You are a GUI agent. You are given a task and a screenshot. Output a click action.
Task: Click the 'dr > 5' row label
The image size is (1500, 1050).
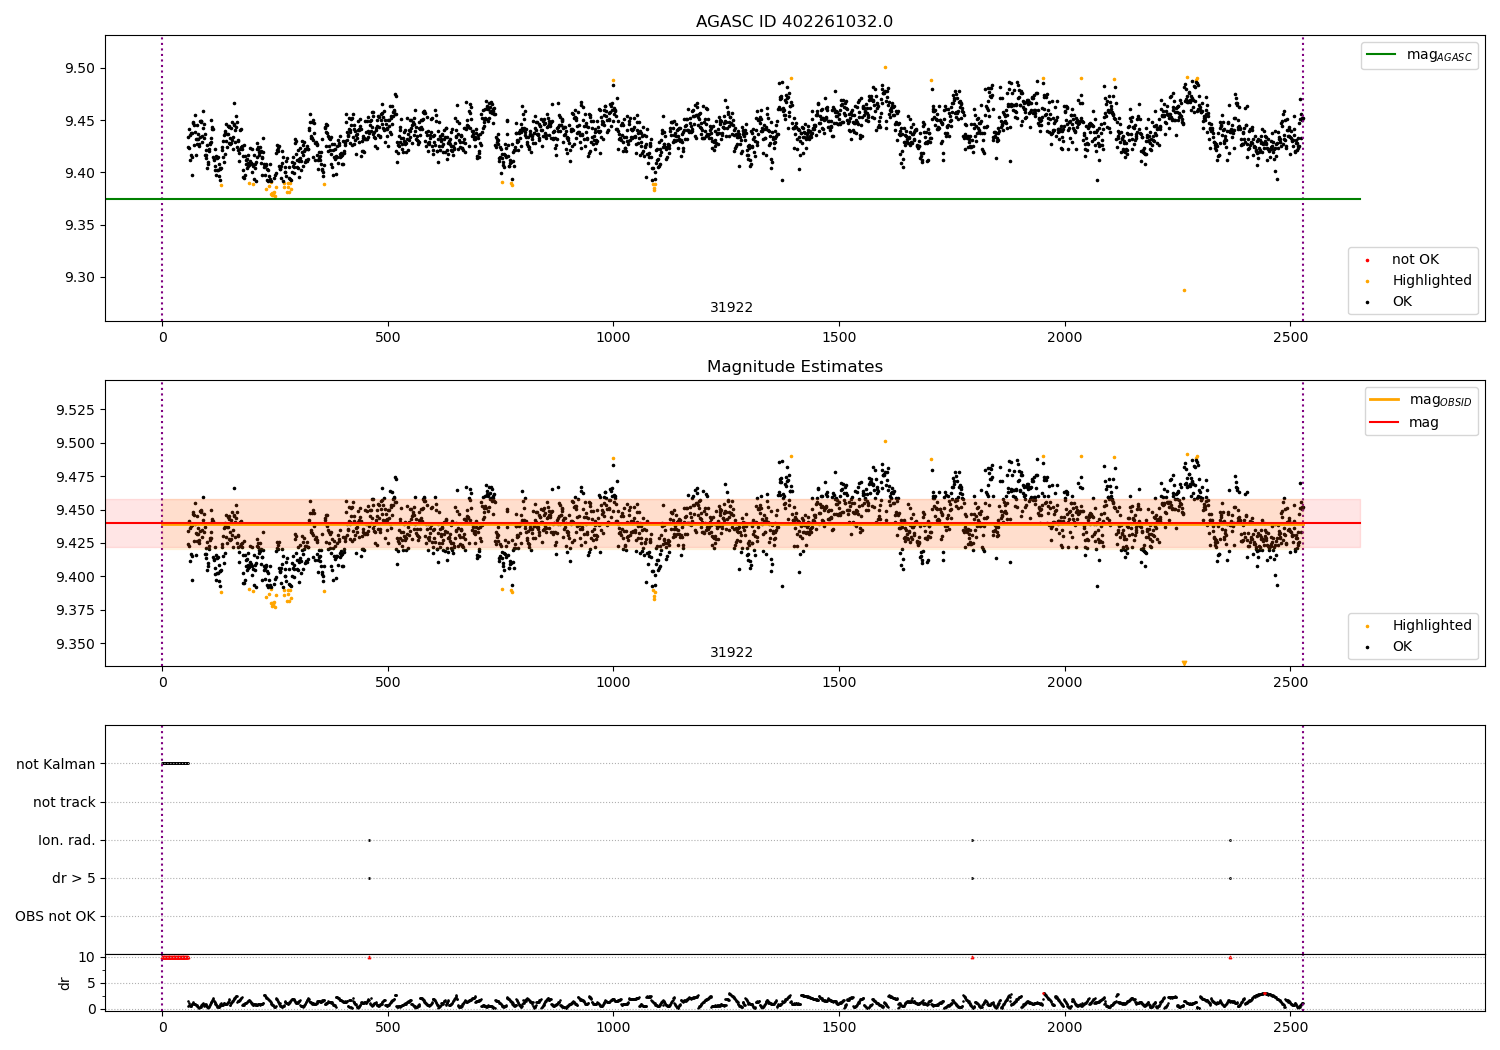(x=74, y=878)
